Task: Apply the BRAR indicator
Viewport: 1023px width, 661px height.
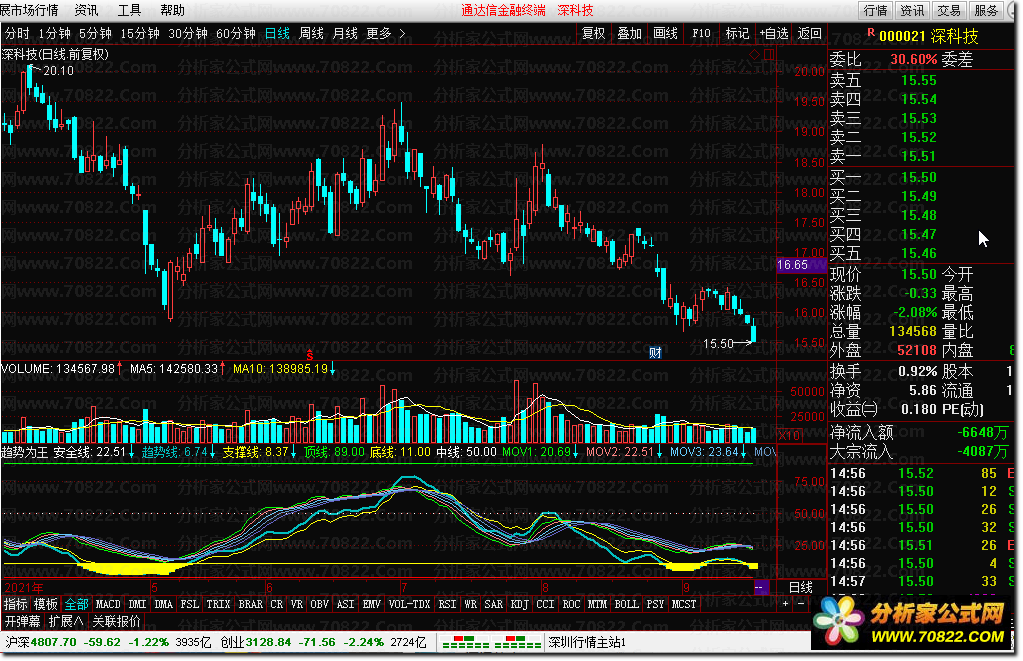Action: (x=251, y=604)
